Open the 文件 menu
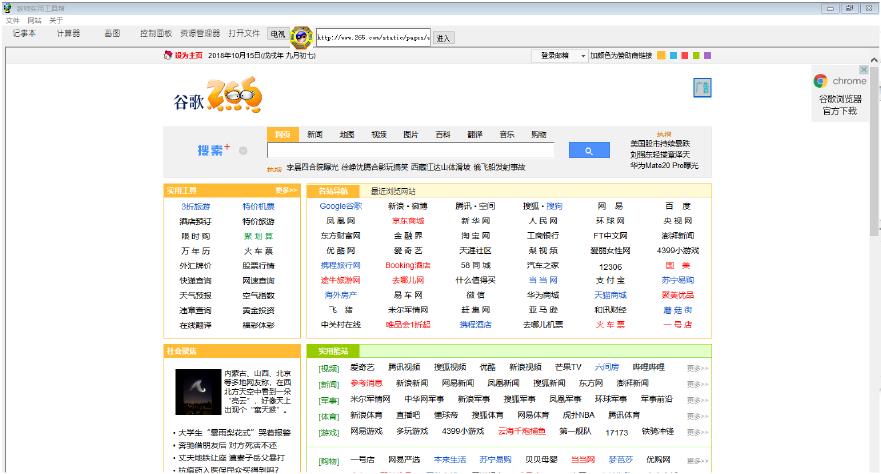 pyautogui.click(x=12, y=20)
